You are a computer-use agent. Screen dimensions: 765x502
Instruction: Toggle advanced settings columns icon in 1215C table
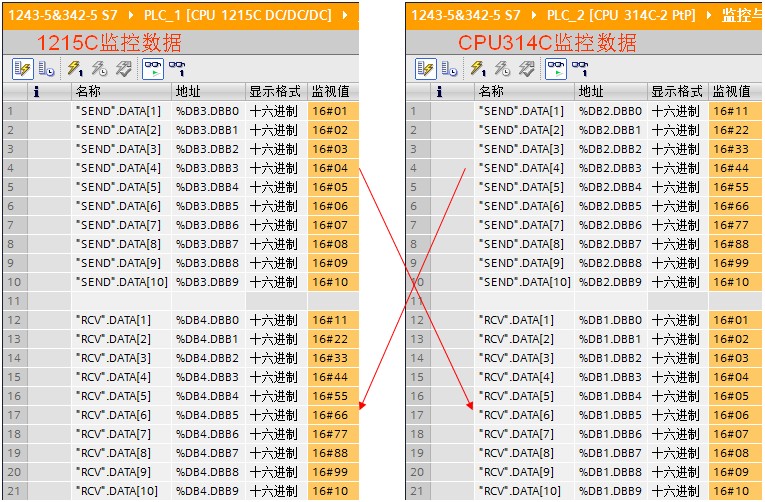[46, 69]
